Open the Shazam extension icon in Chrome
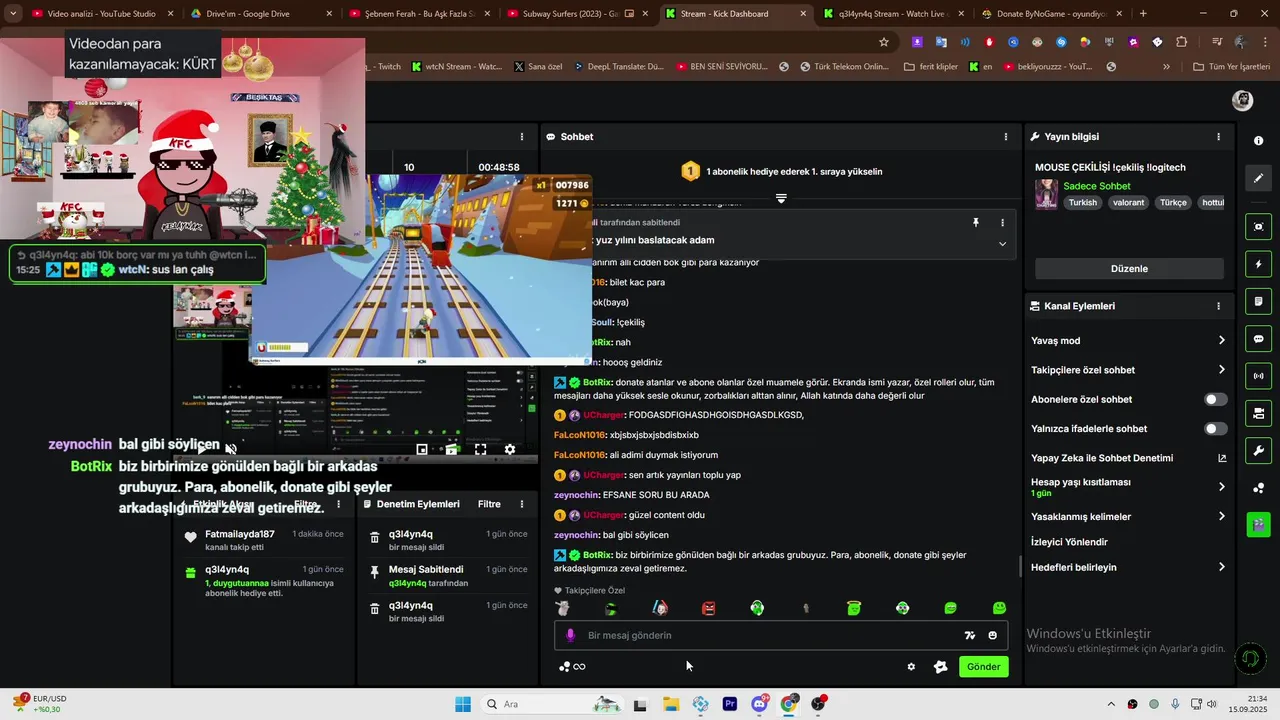This screenshot has height=720, width=1280. (1061, 42)
